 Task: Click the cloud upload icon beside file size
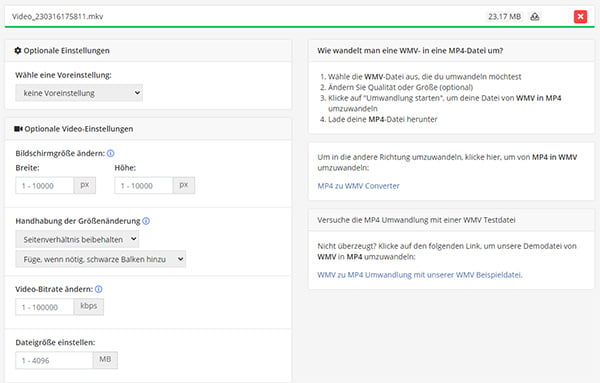(535, 16)
